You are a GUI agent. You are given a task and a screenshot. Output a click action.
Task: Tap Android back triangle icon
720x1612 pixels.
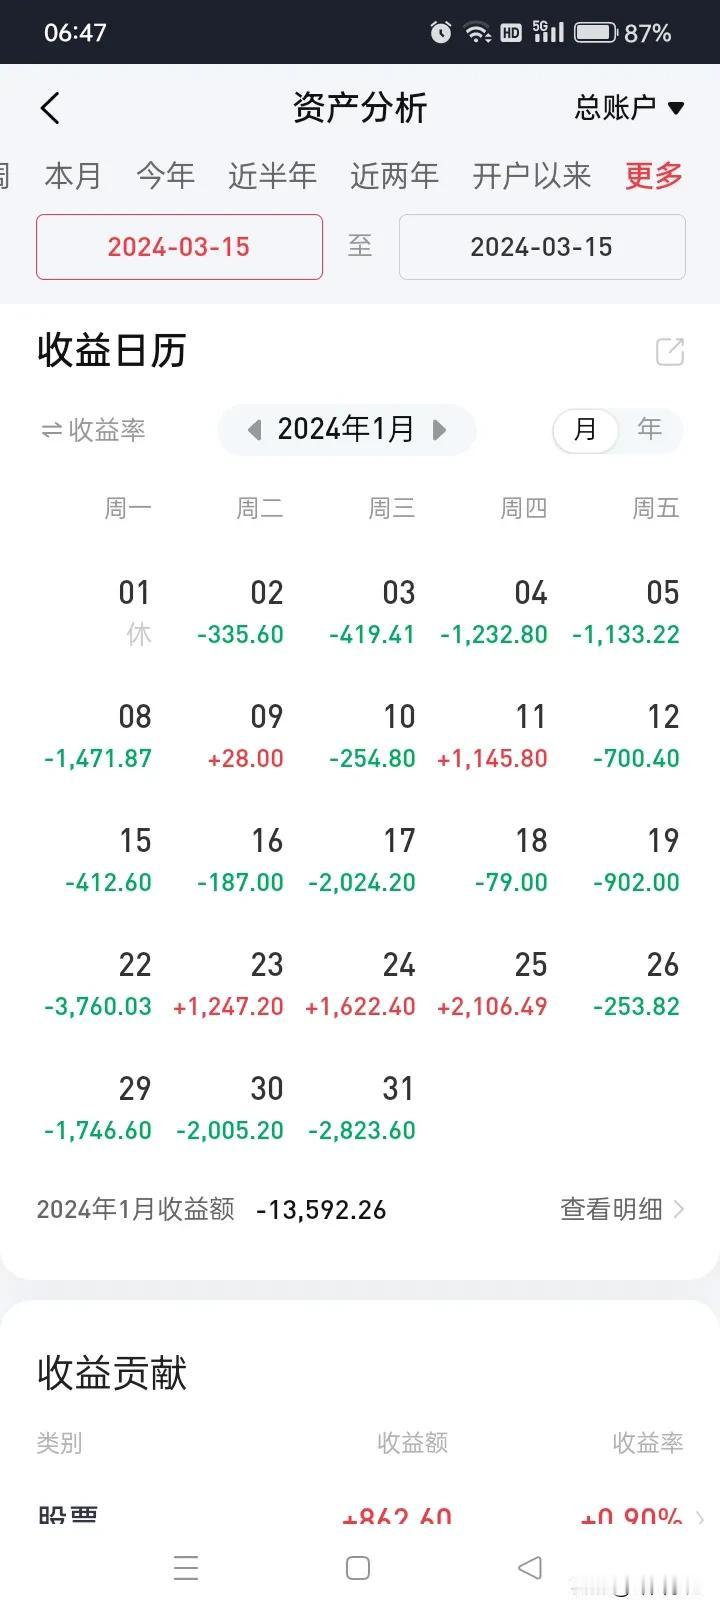530,1567
